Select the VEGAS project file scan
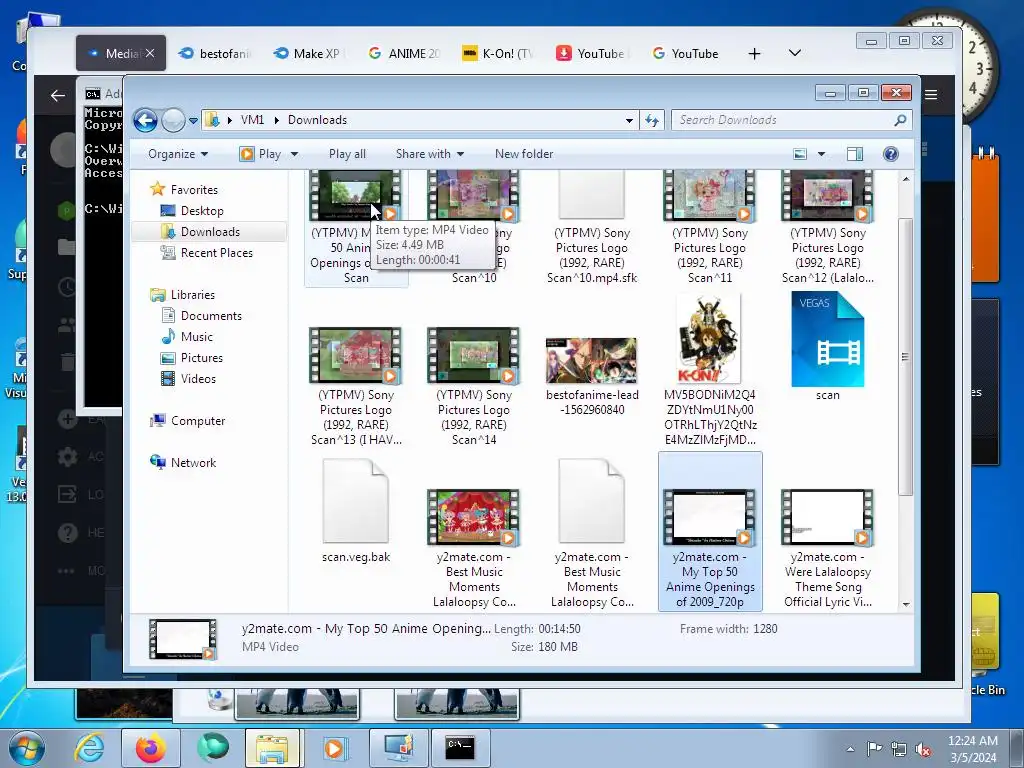The image size is (1024, 768). tap(827, 346)
